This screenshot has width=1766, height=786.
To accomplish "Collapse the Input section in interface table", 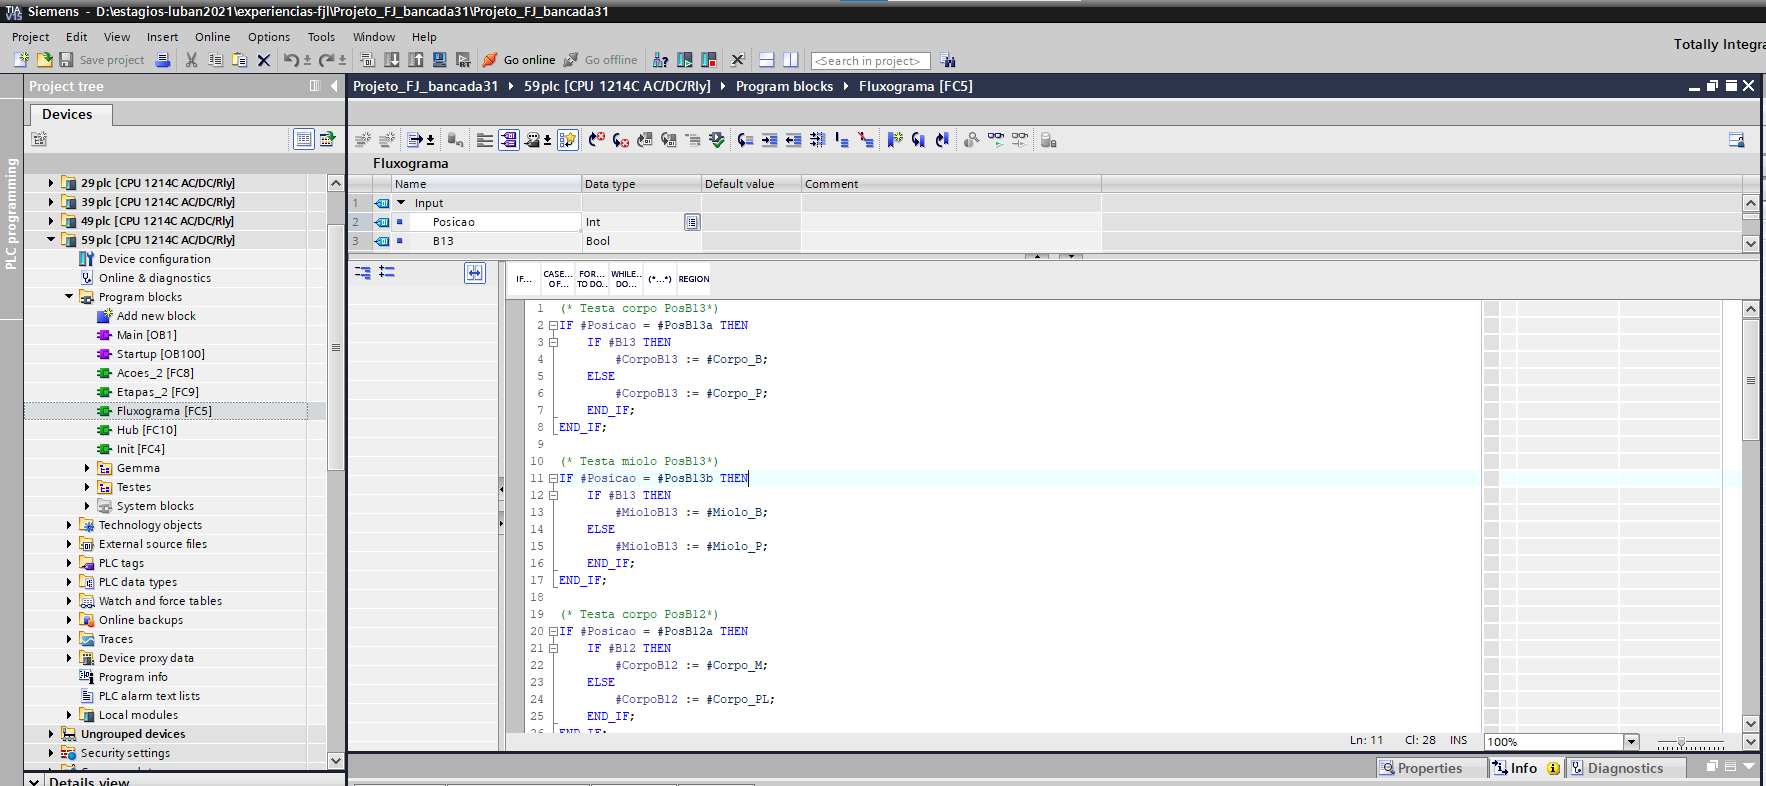I will (x=401, y=203).
